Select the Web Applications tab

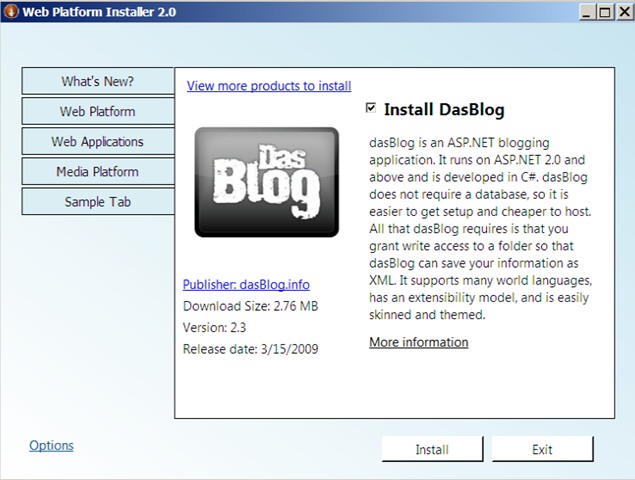[98, 141]
